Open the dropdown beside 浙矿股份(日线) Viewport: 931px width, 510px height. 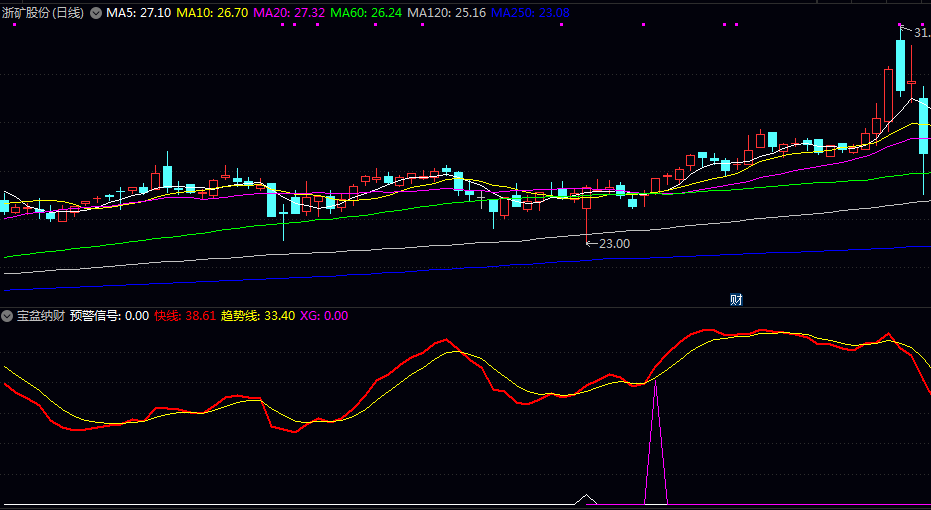96,13
